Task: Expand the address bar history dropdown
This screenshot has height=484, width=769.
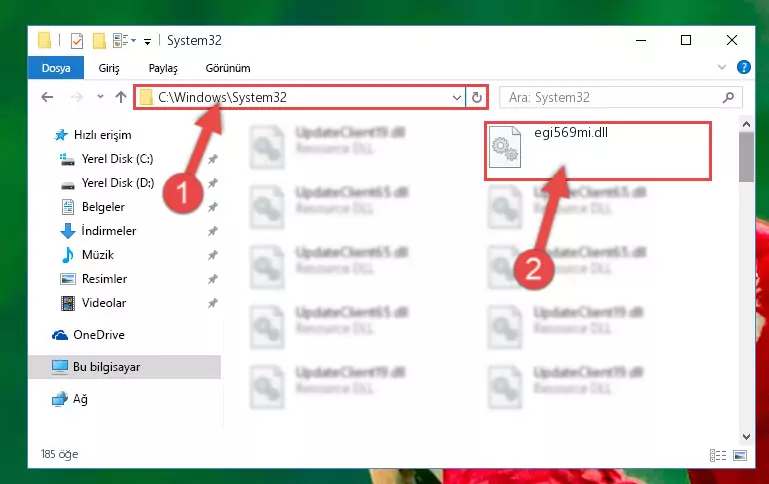Action: coord(457,98)
